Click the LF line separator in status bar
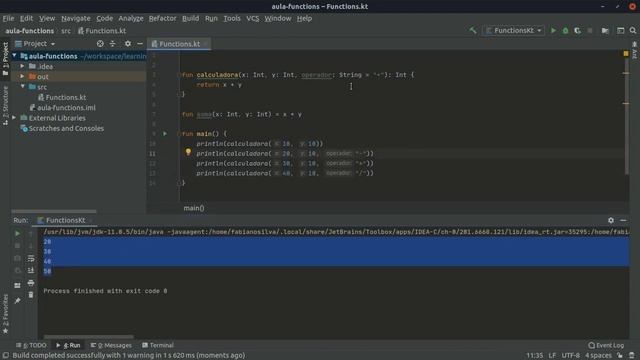 coord(552,356)
